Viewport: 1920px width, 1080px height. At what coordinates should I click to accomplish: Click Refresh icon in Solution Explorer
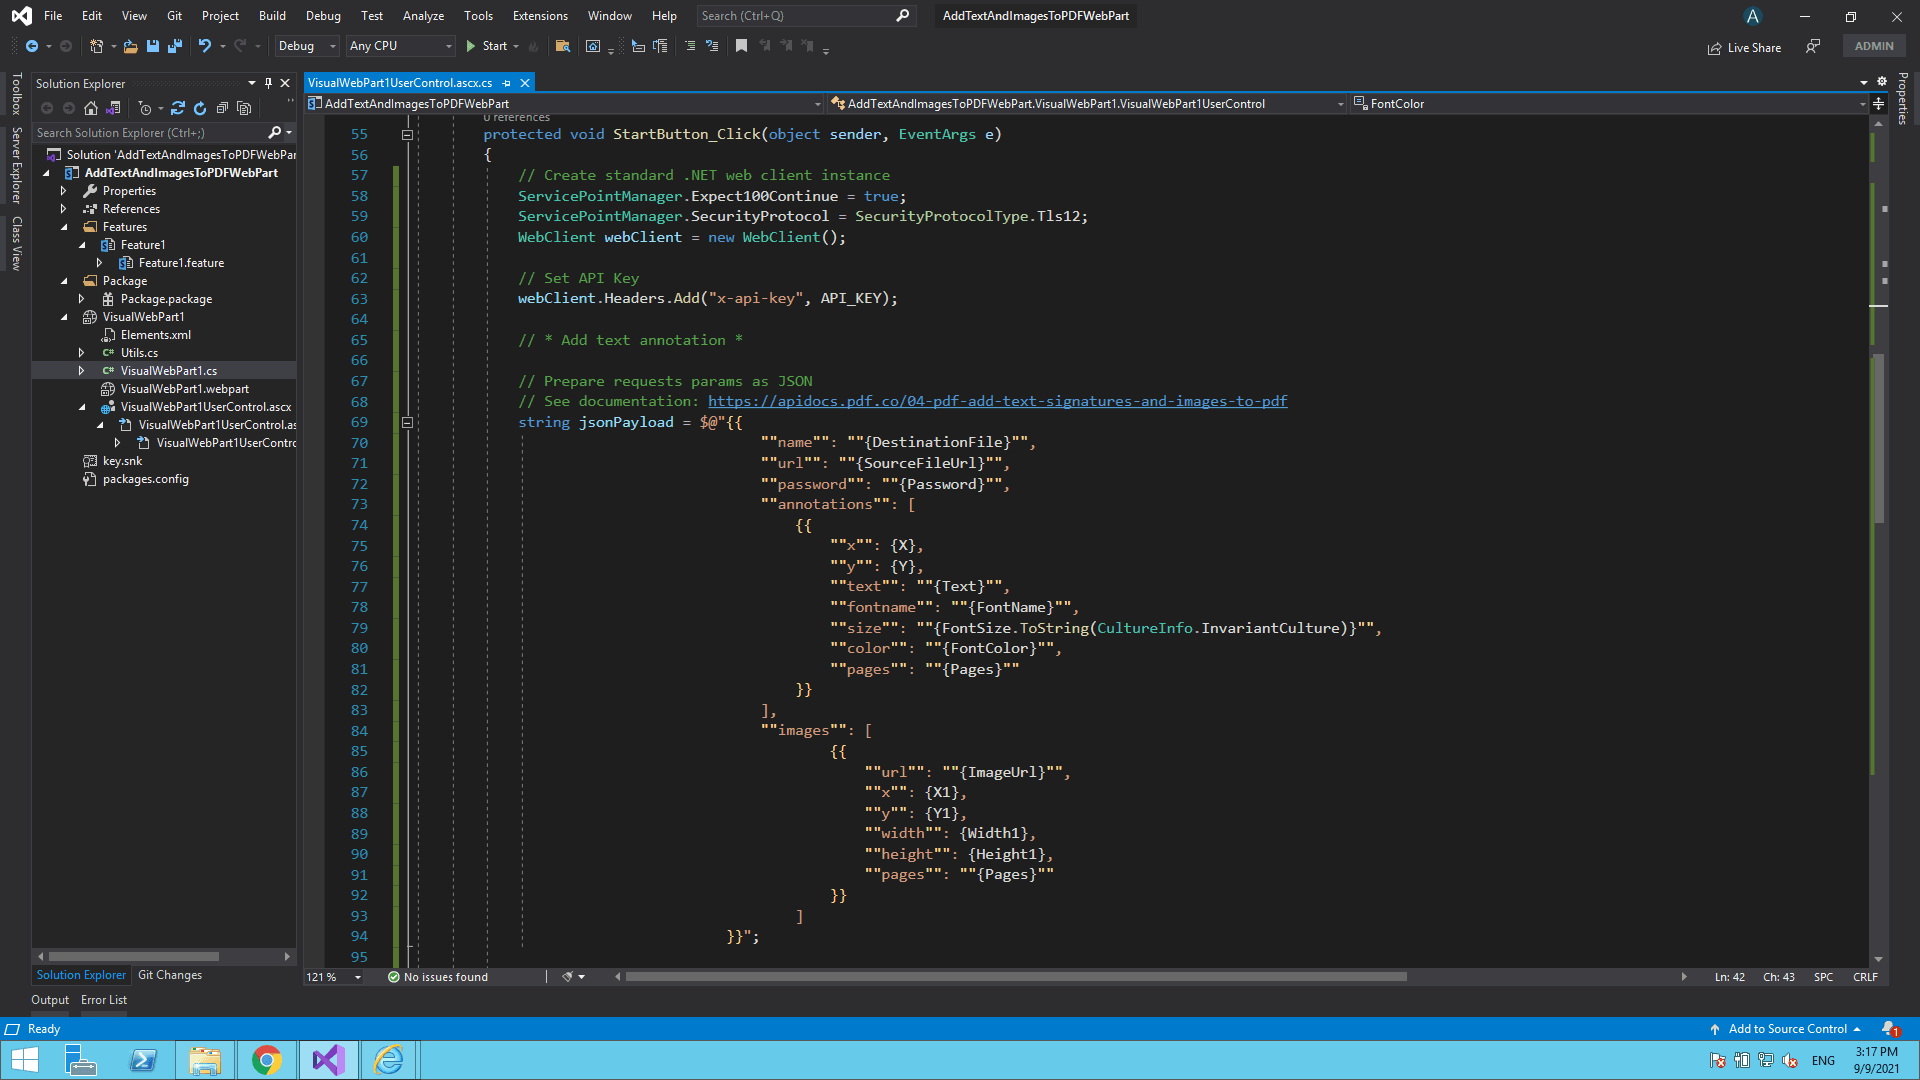pos(200,108)
